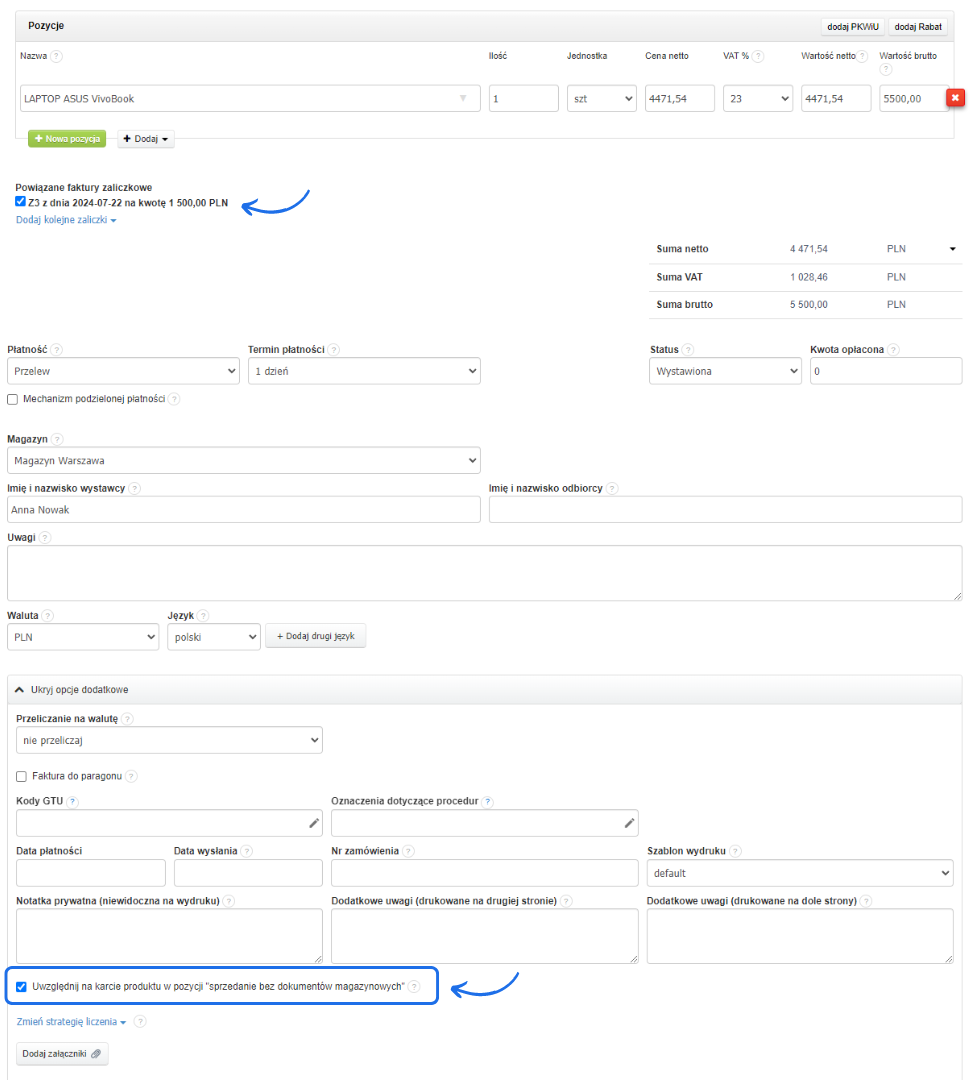Click help icon beside Magazyn label

point(57,439)
